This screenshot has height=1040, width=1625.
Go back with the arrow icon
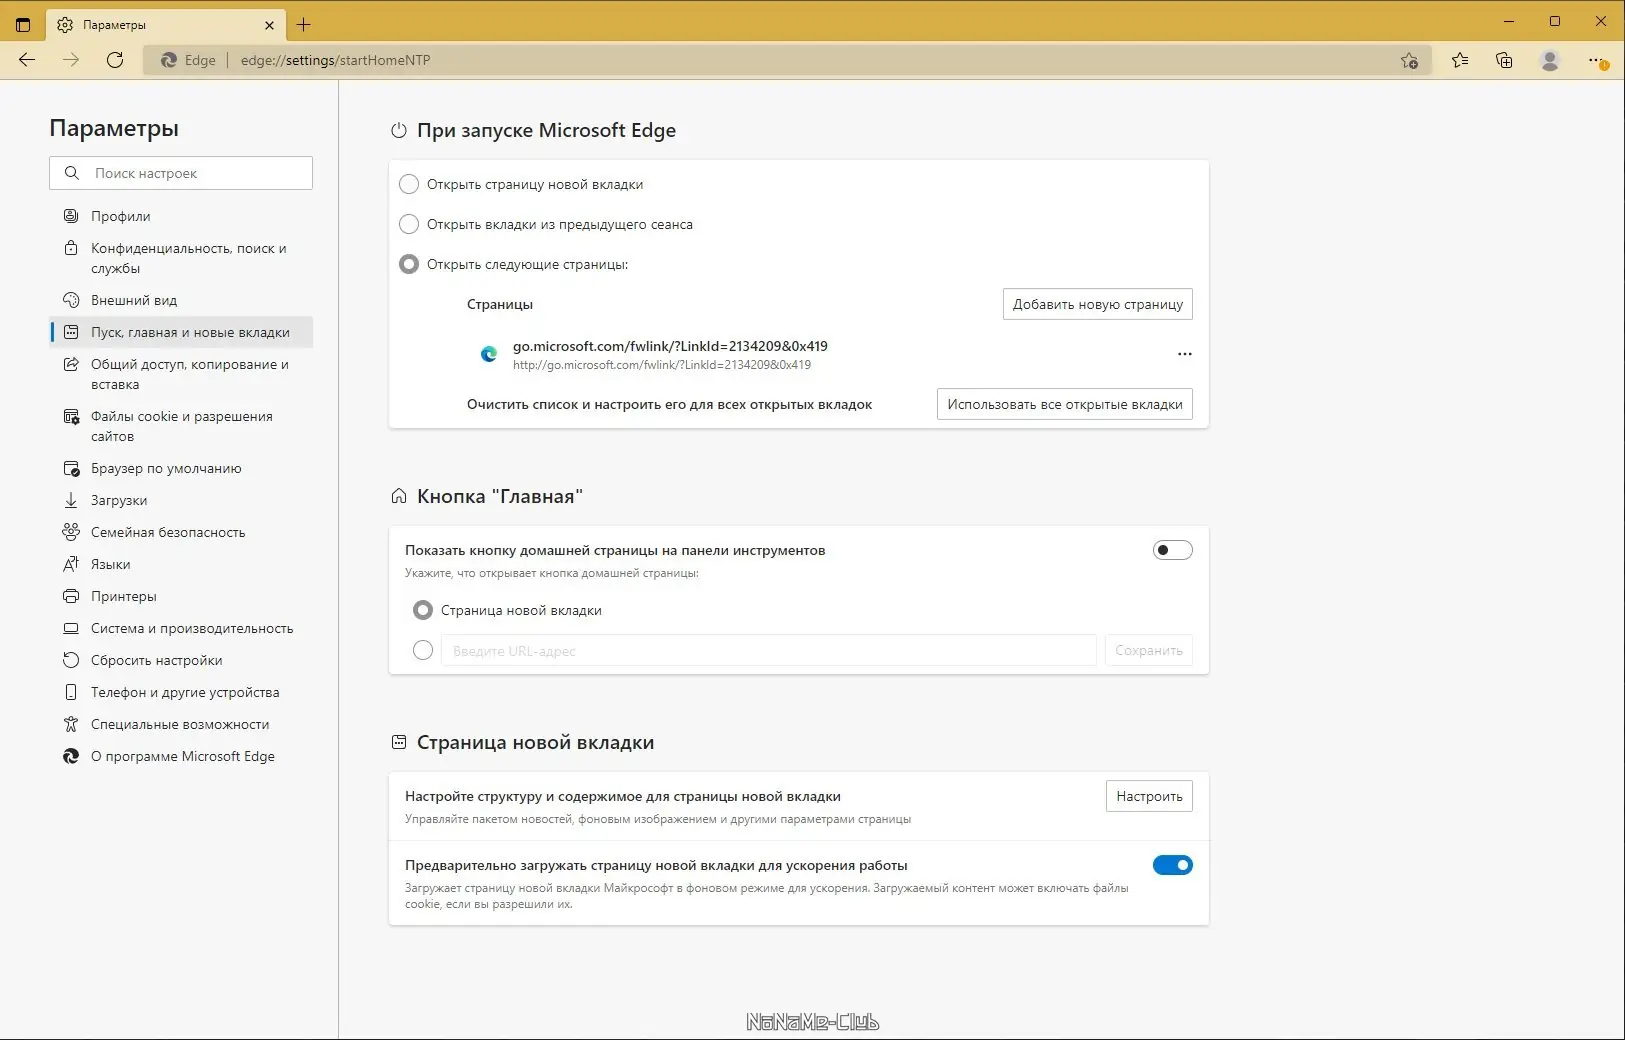coord(27,60)
